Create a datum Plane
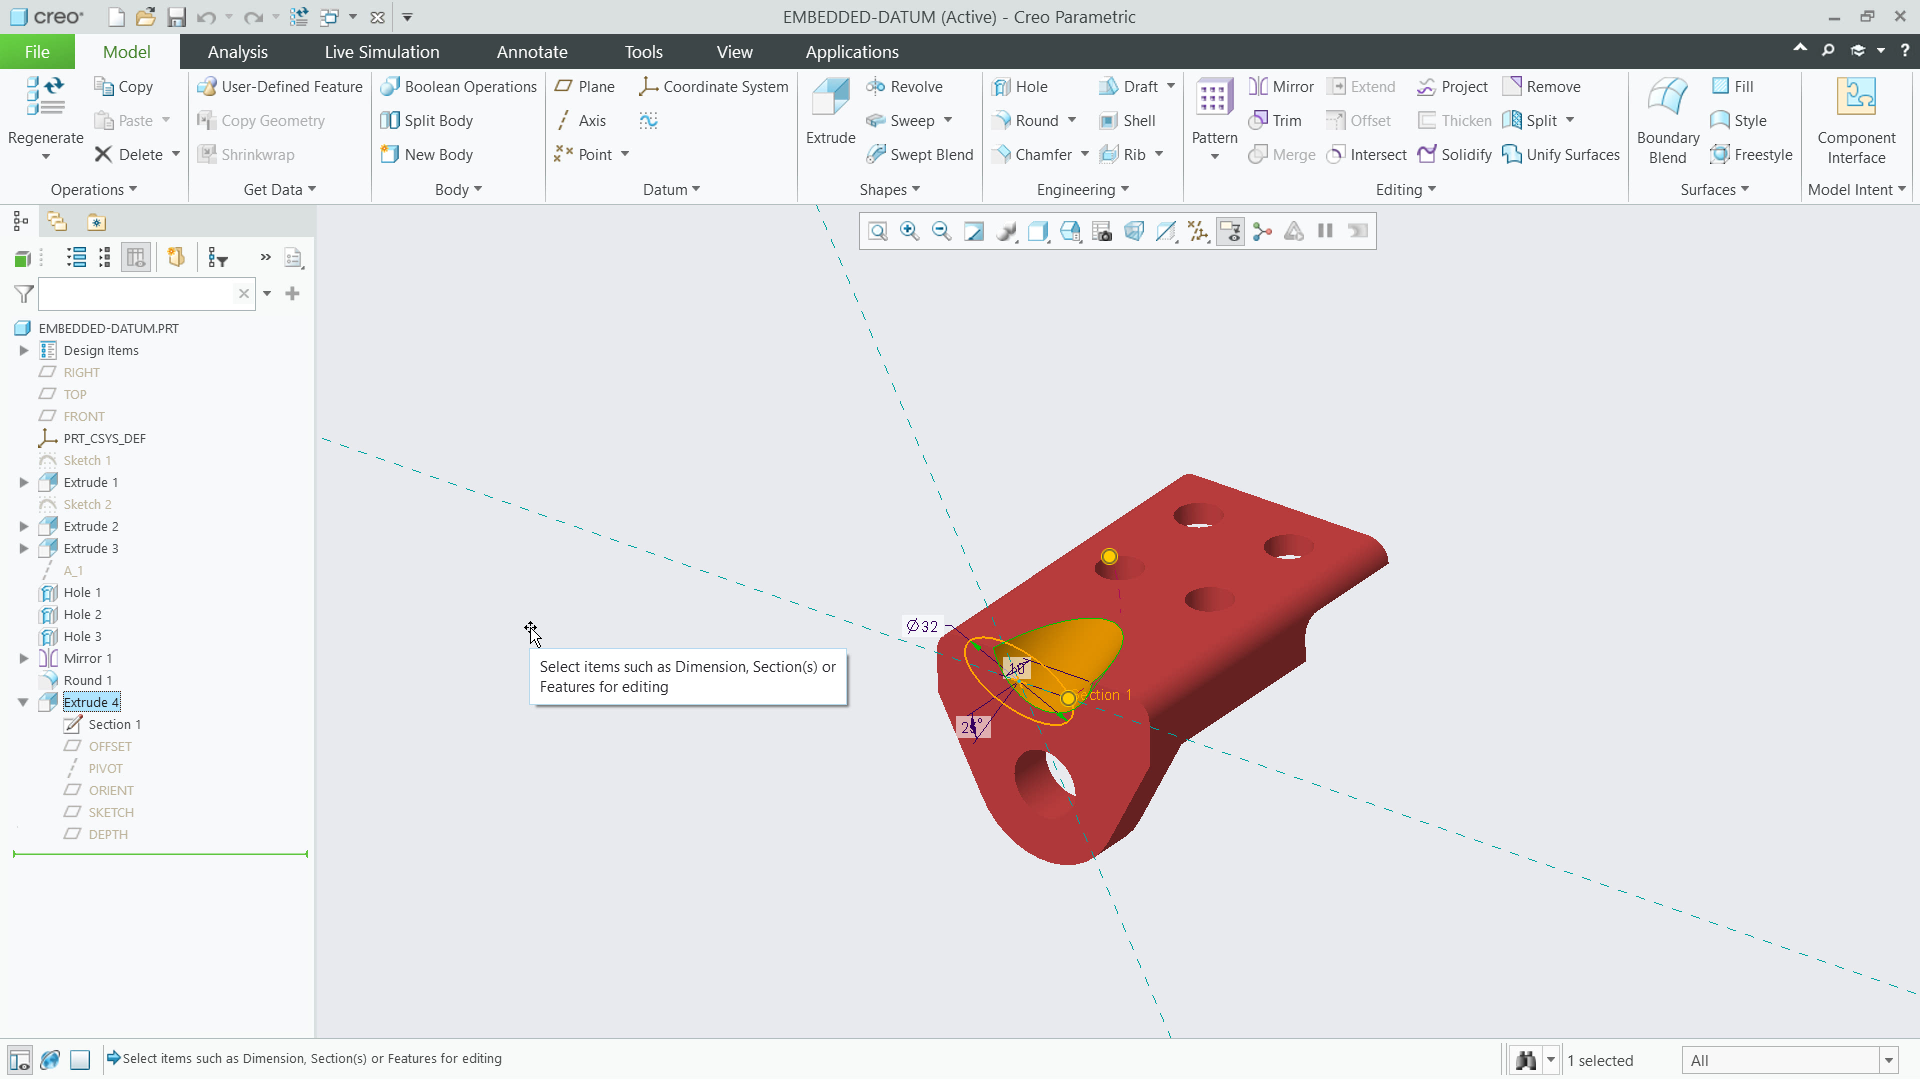This screenshot has width=1920, height=1080. coord(584,87)
